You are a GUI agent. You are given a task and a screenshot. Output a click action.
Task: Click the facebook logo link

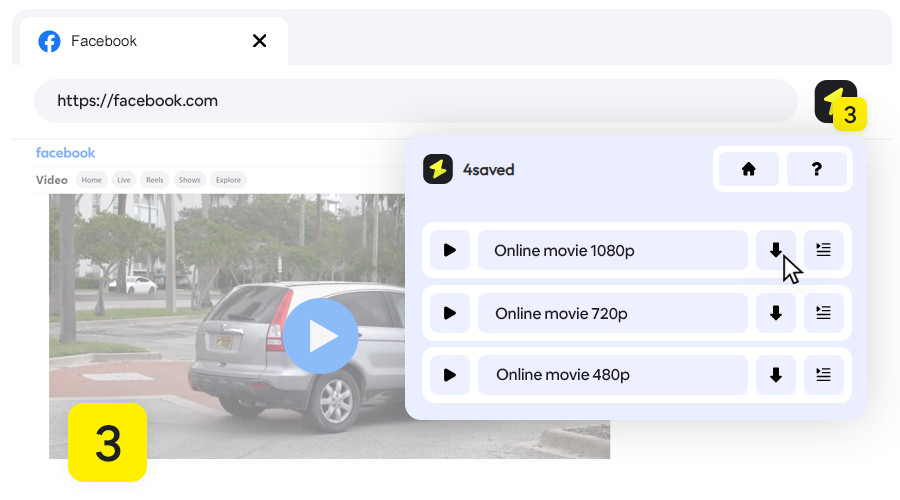click(65, 153)
